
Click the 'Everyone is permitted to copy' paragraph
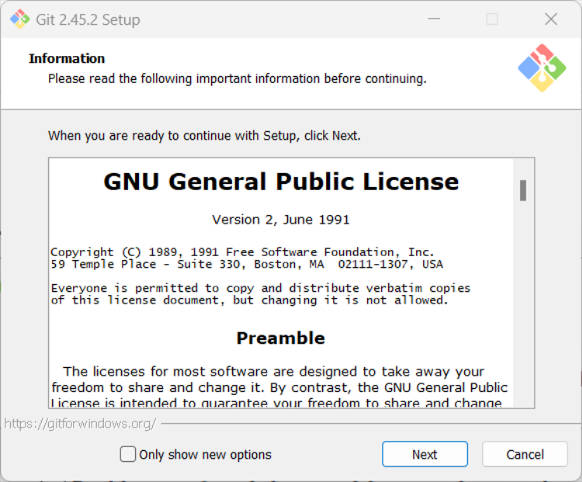click(x=261, y=294)
